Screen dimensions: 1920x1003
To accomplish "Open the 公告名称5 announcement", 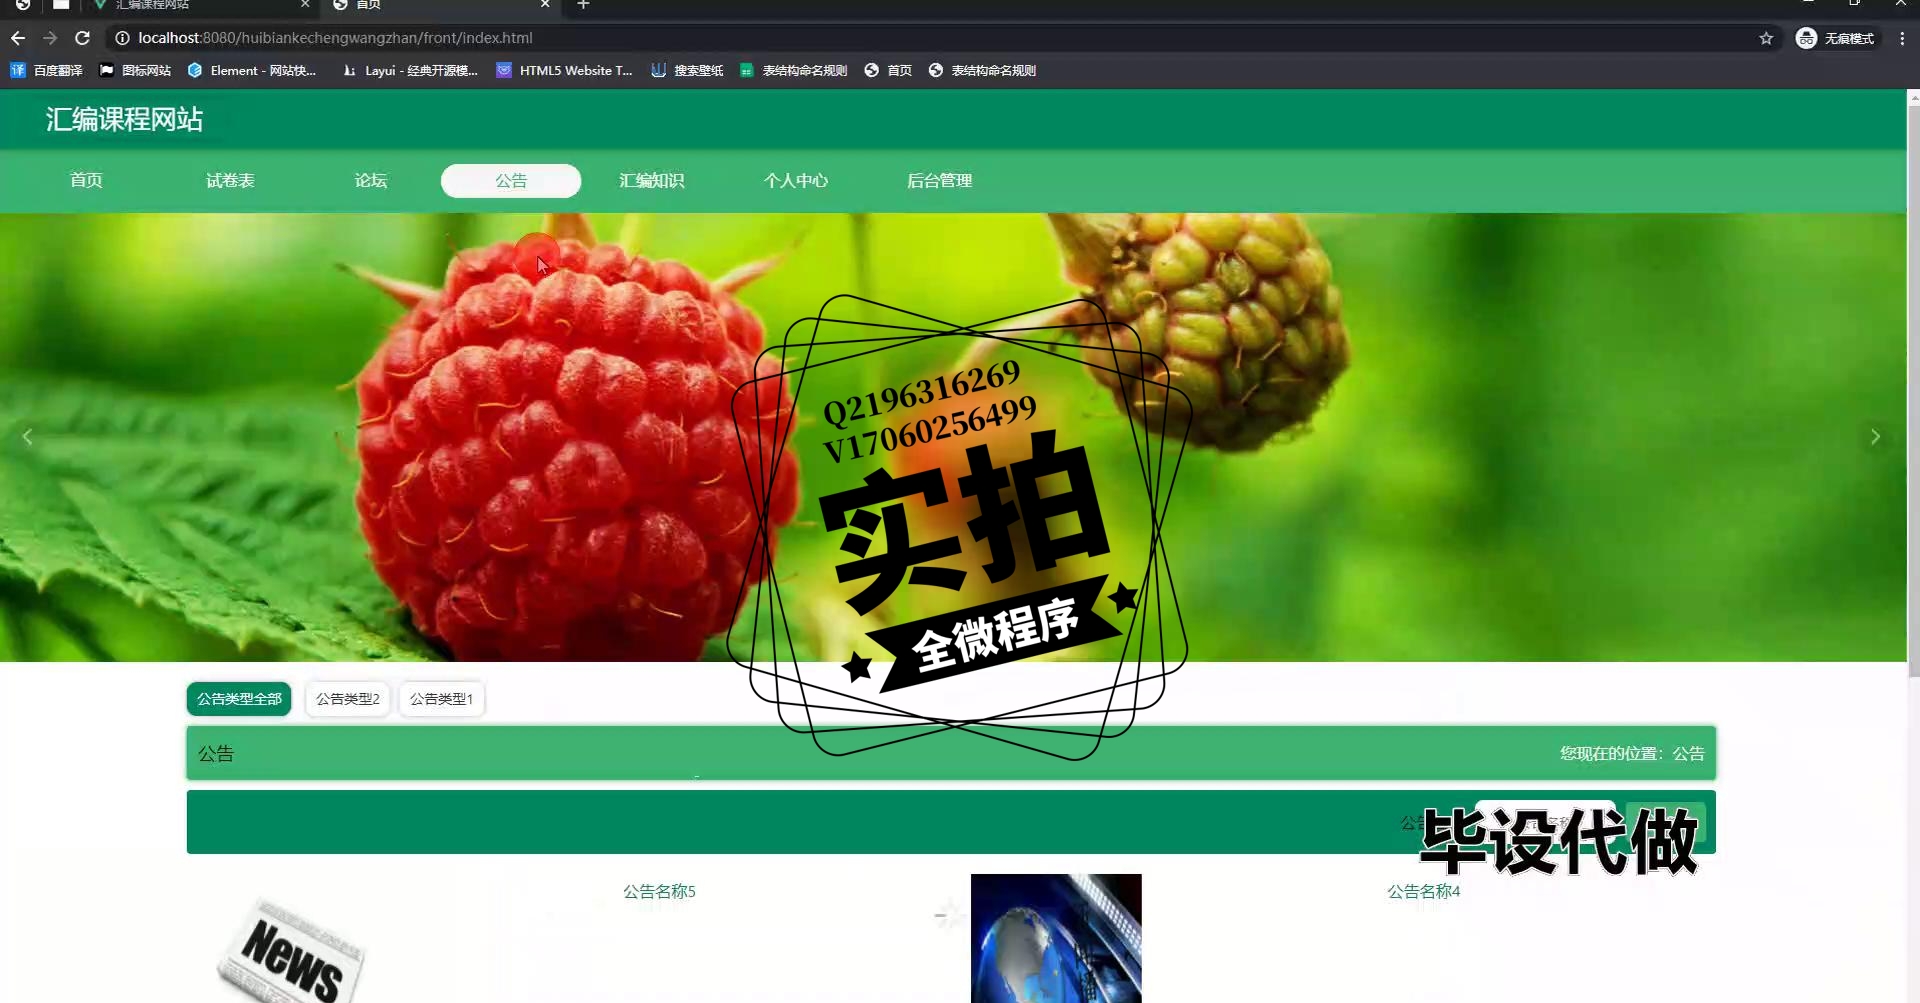I will click(659, 891).
